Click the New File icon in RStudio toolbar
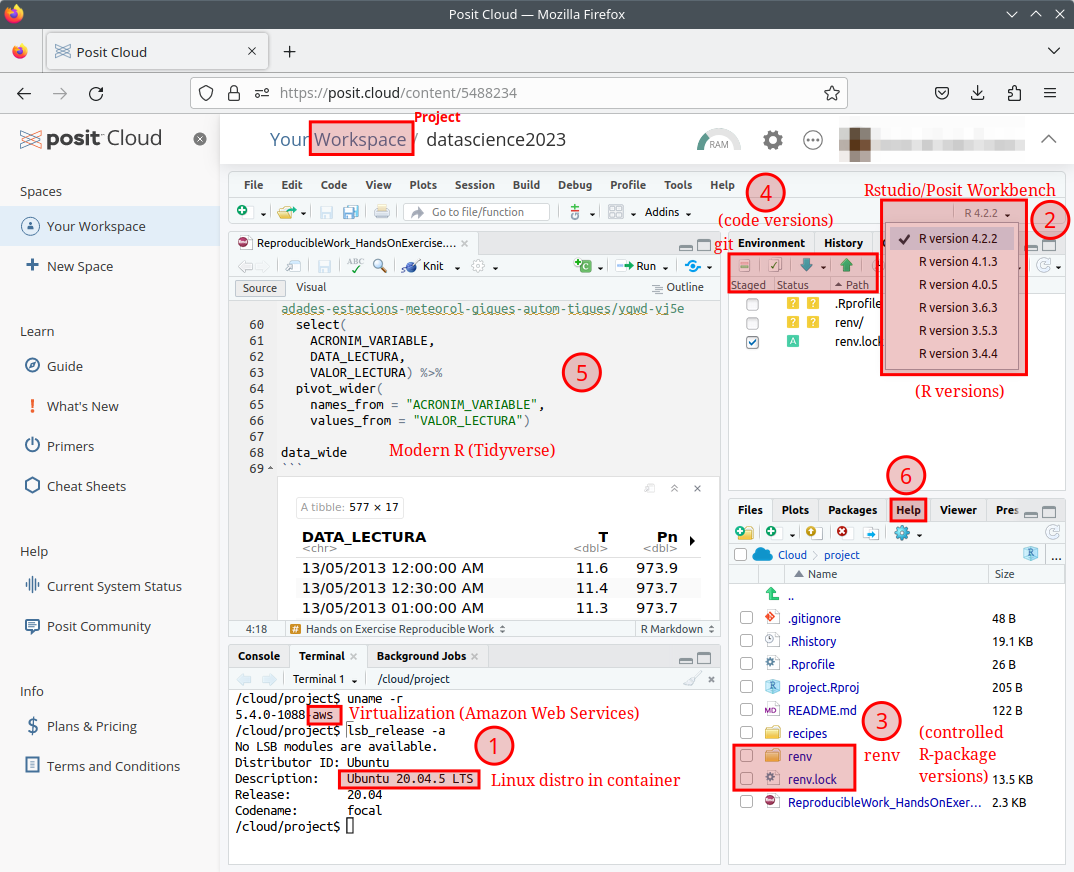1074x872 pixels. (x=242, y=212)
